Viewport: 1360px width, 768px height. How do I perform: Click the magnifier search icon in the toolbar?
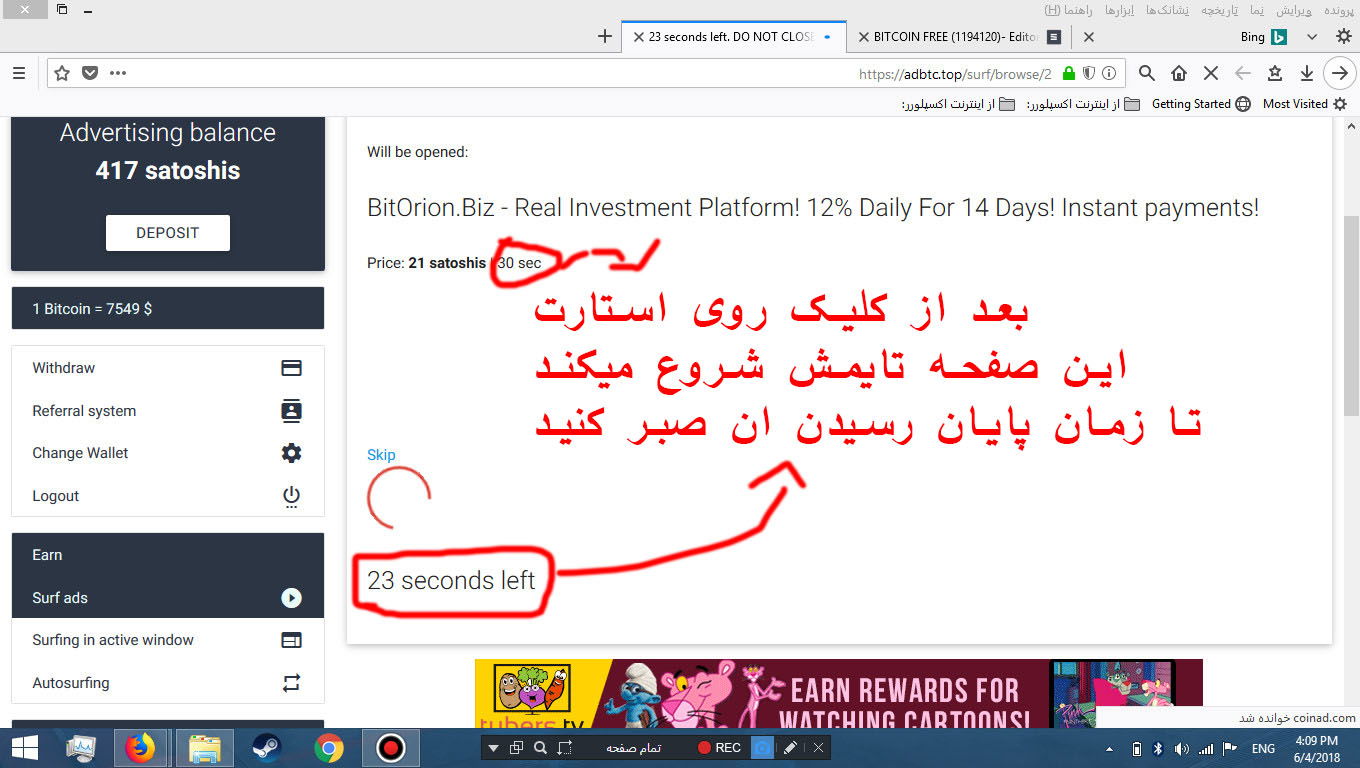coord(1147,73)
